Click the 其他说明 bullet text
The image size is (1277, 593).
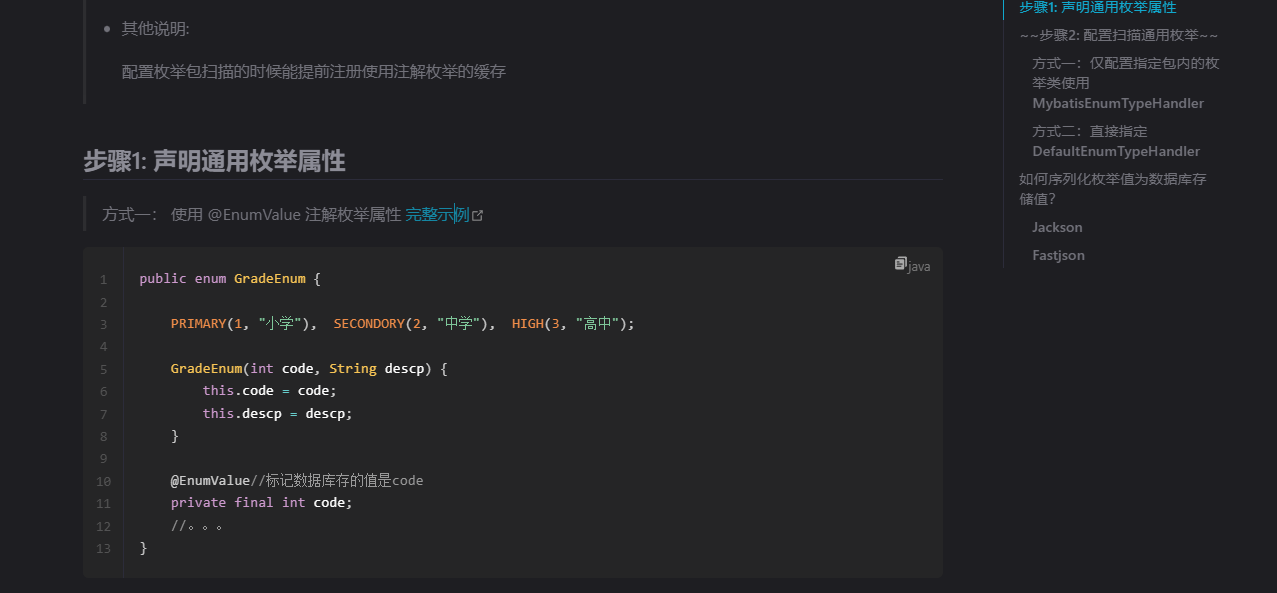(x=155, y=28)
